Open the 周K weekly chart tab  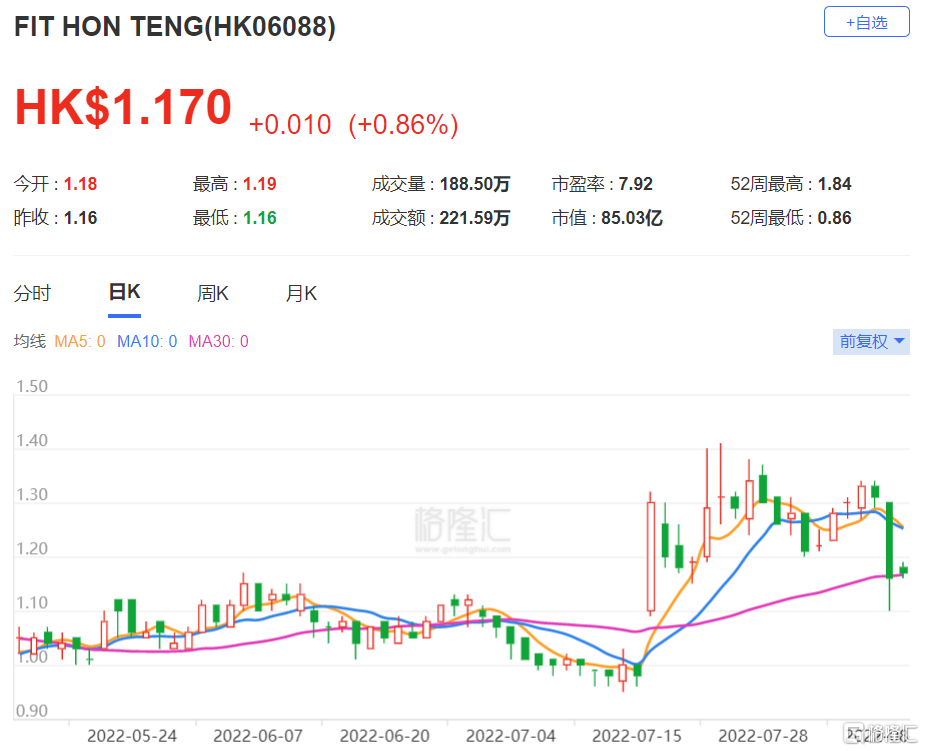212,293
